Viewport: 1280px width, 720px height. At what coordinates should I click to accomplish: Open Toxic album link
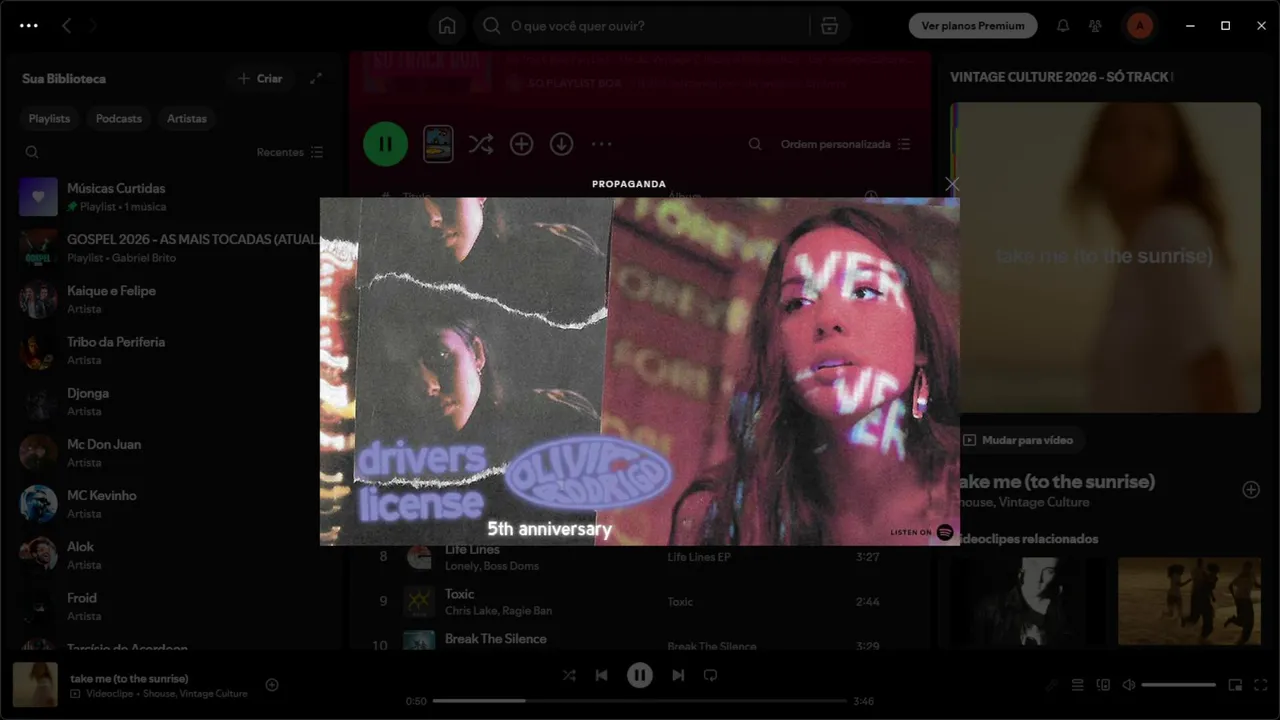680,602
